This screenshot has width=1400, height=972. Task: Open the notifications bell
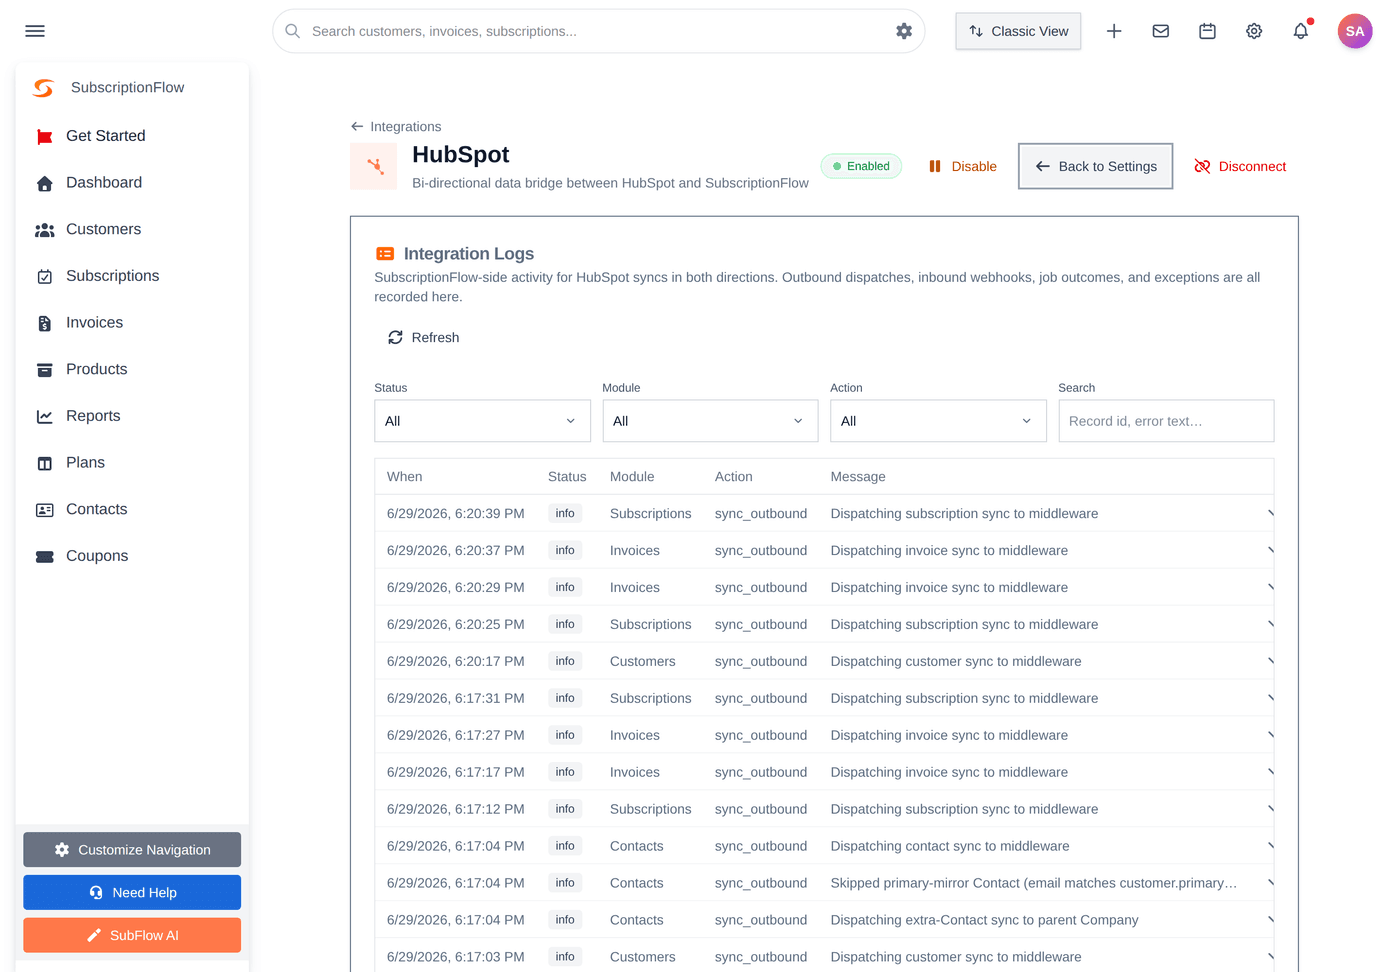[x=1301, y=31]
